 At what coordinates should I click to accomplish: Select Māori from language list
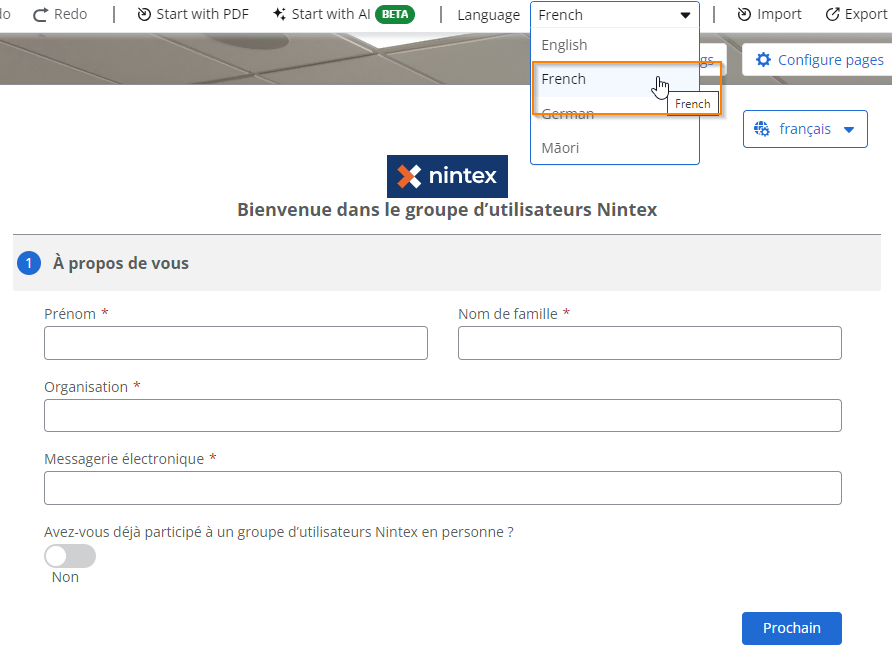click(x=614, y=148)
